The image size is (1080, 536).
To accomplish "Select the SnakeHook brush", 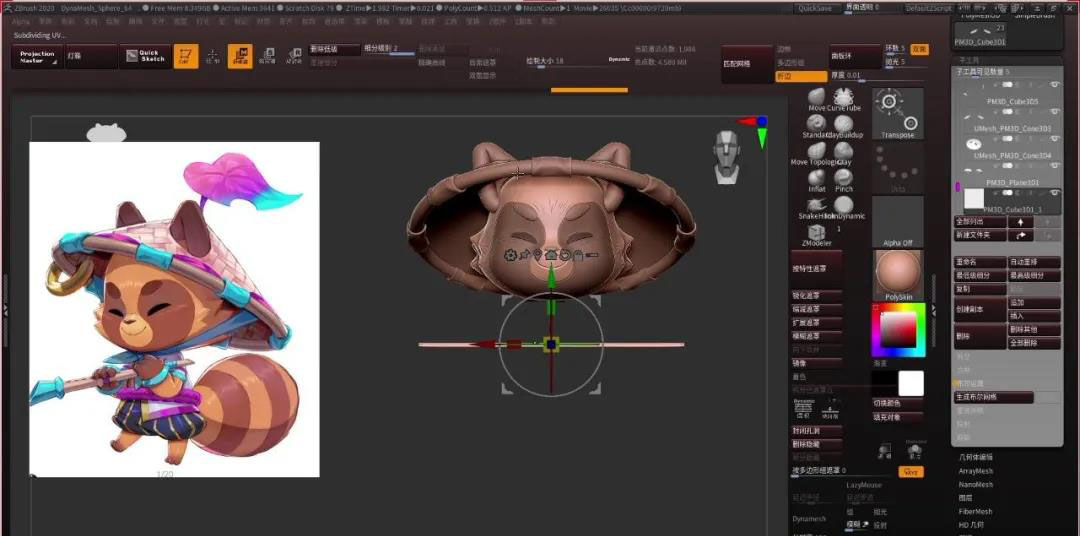I will (817, 207).
